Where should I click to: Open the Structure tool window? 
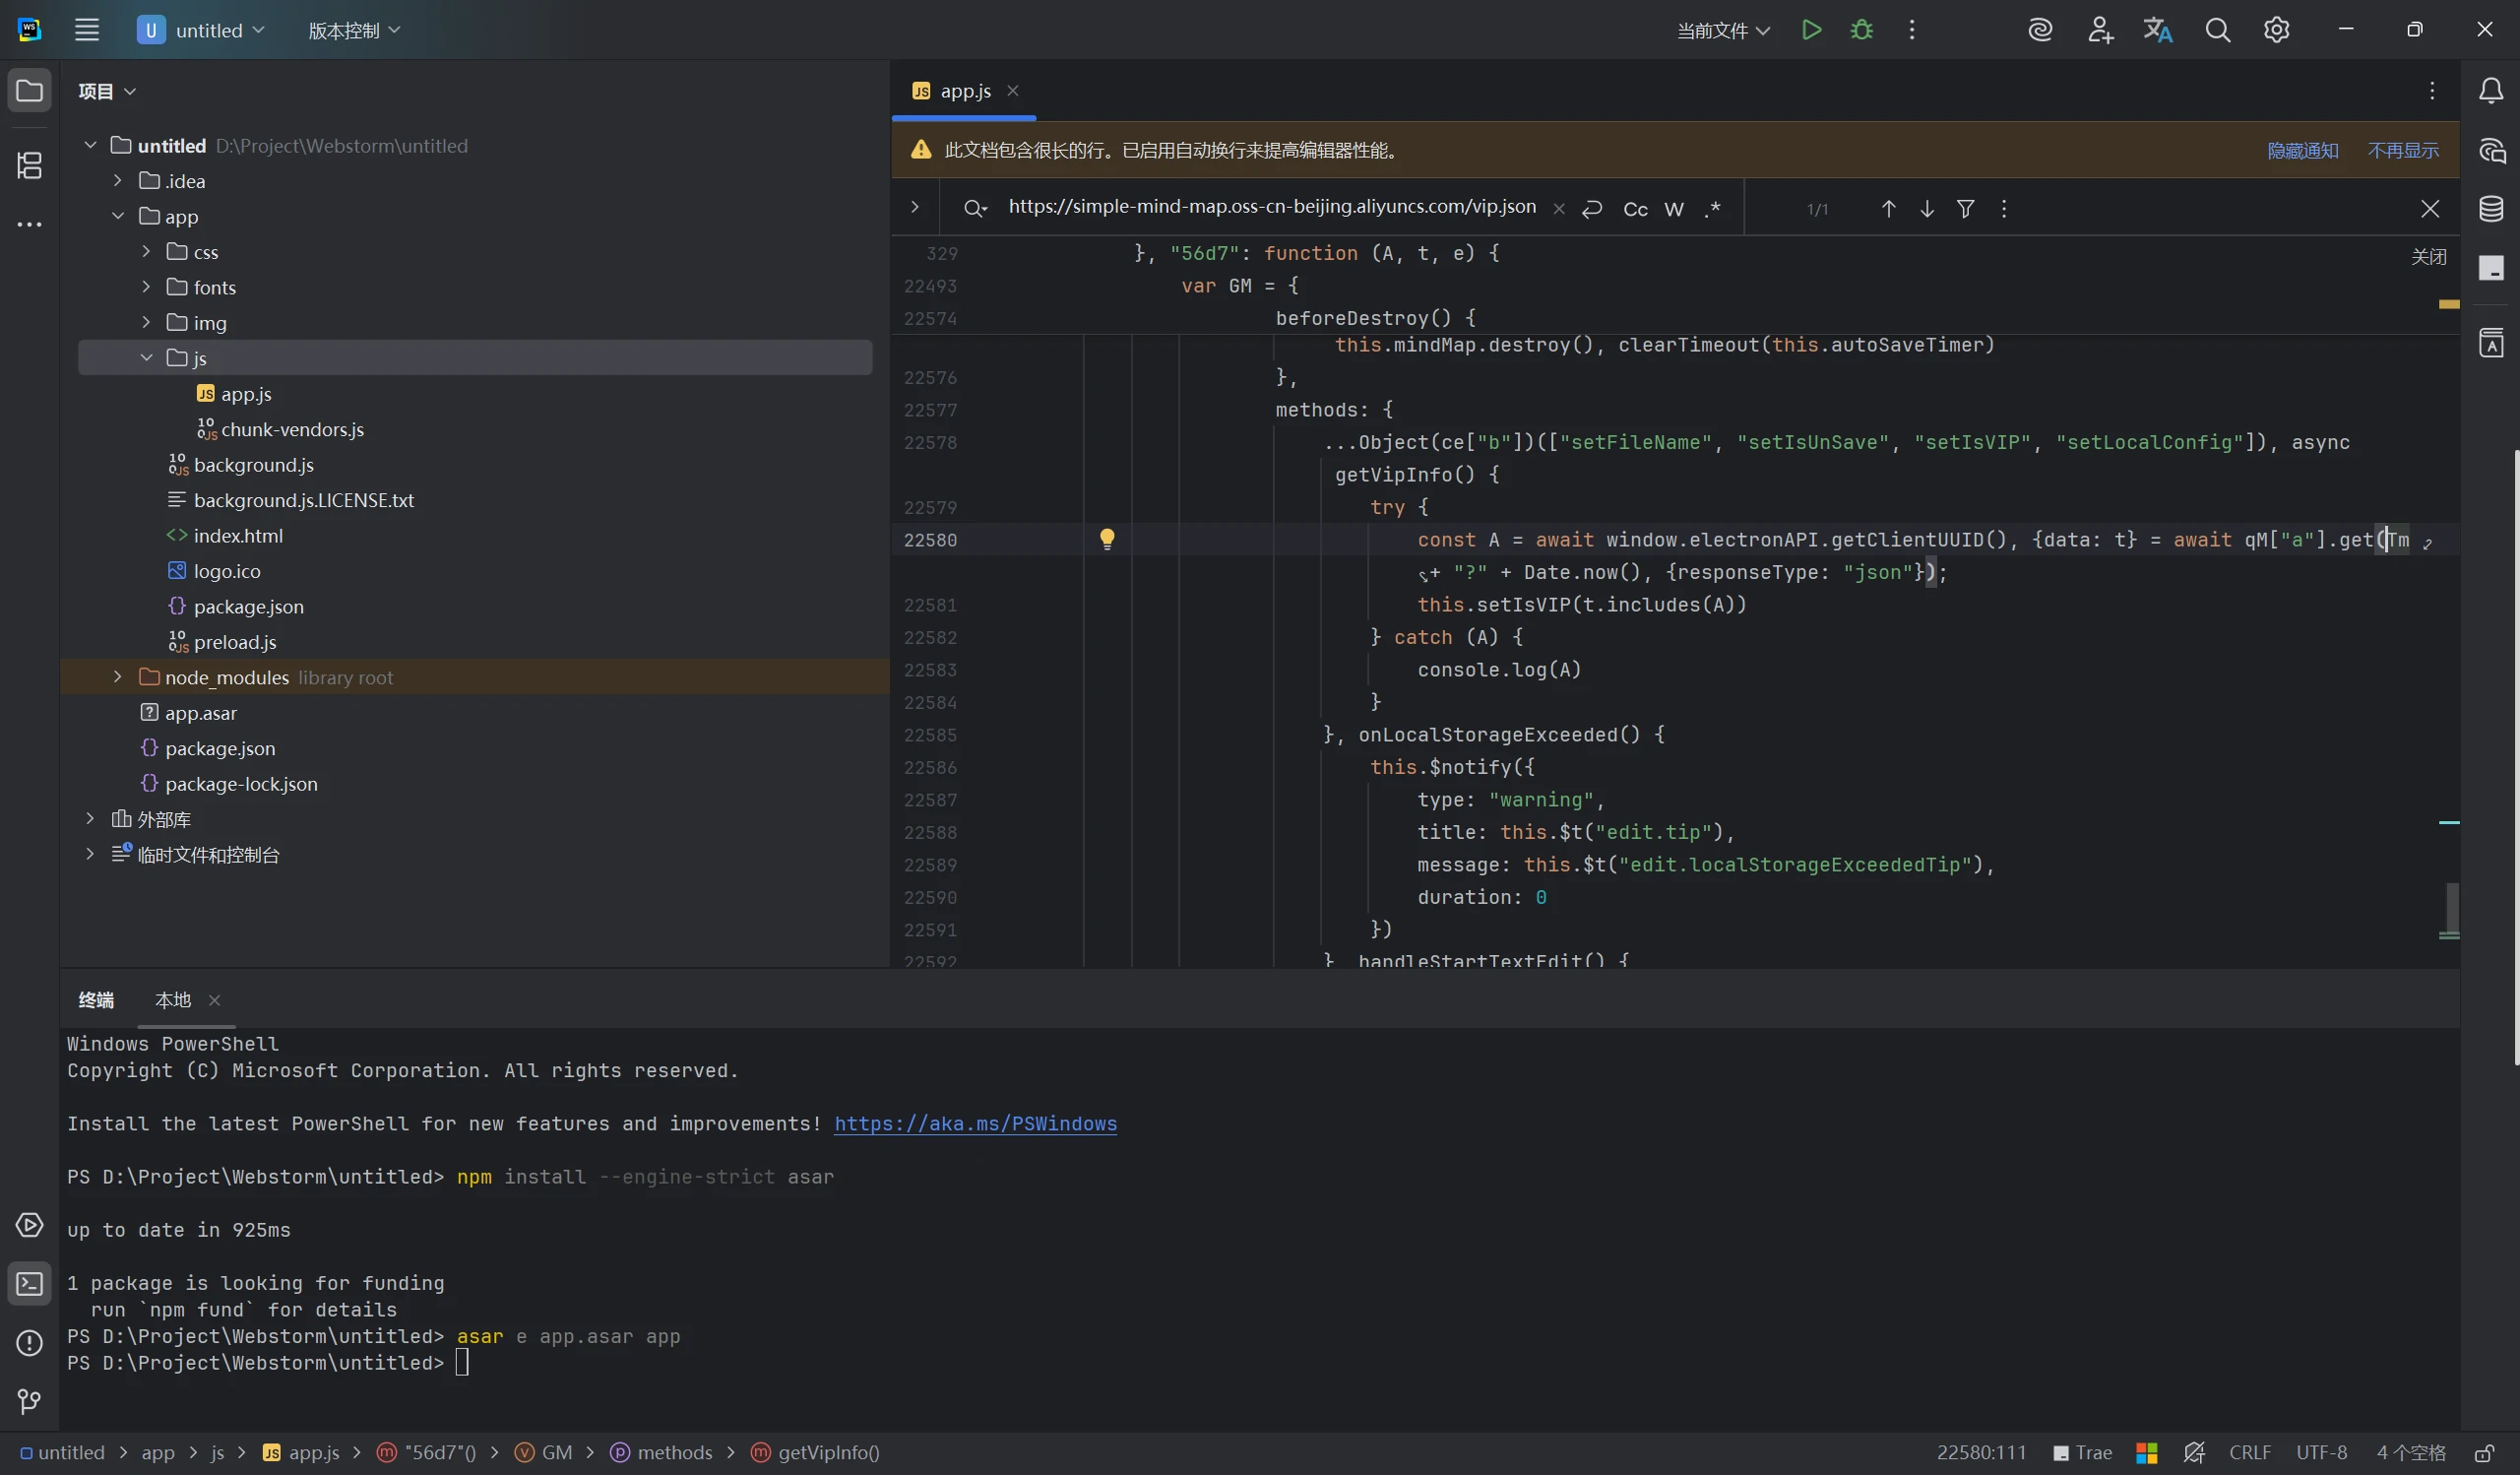[30, 165]
